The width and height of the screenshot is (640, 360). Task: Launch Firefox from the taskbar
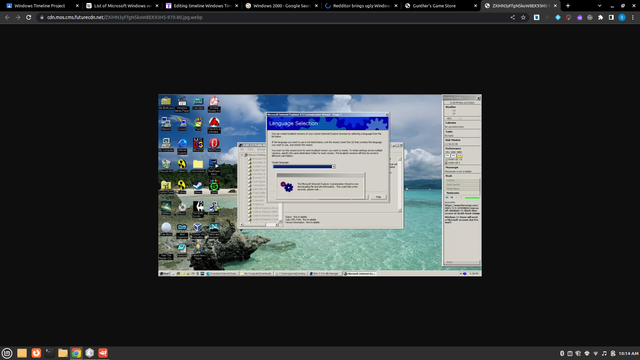[36, 353]
